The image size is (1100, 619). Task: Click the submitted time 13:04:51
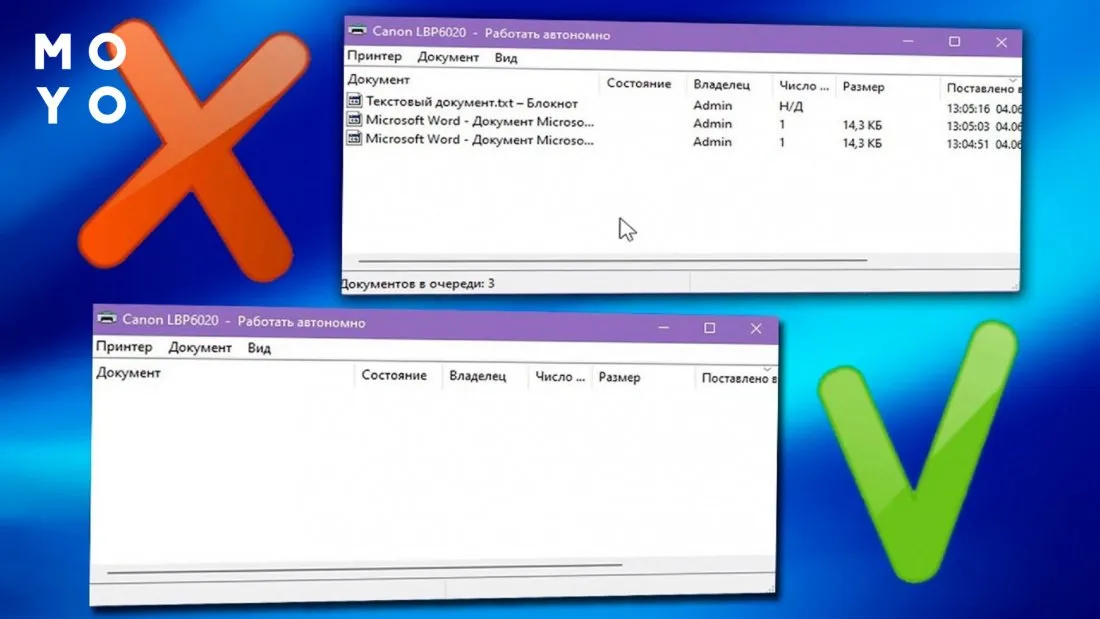coord(968,145)
